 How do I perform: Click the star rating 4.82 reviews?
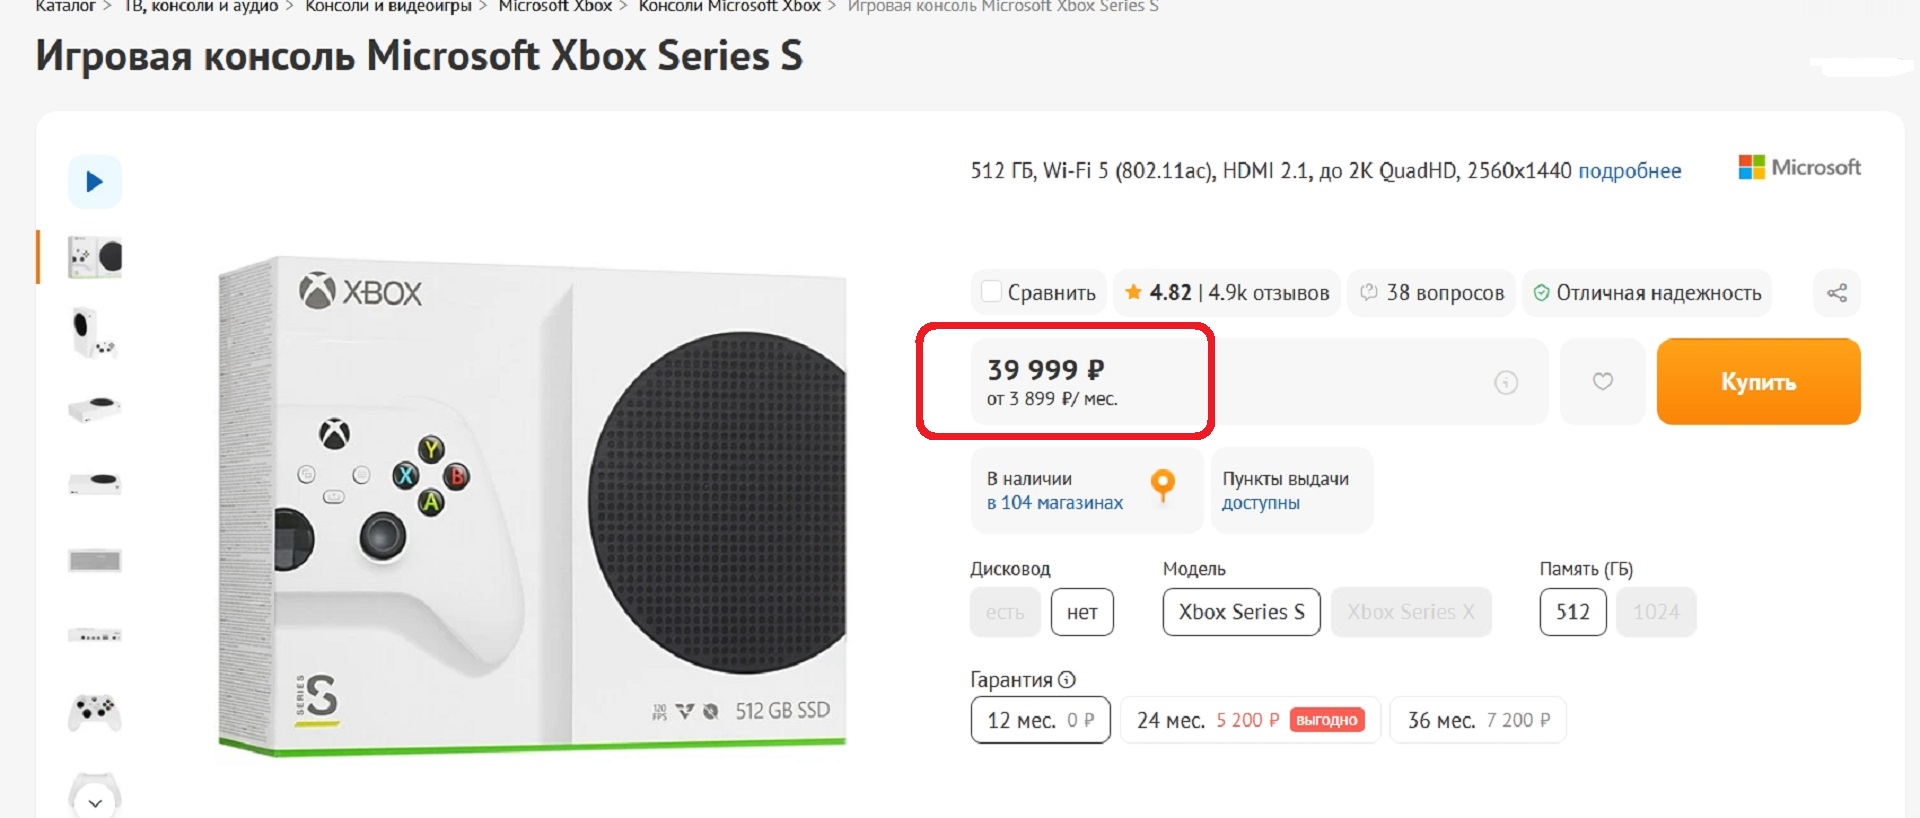1227,293
